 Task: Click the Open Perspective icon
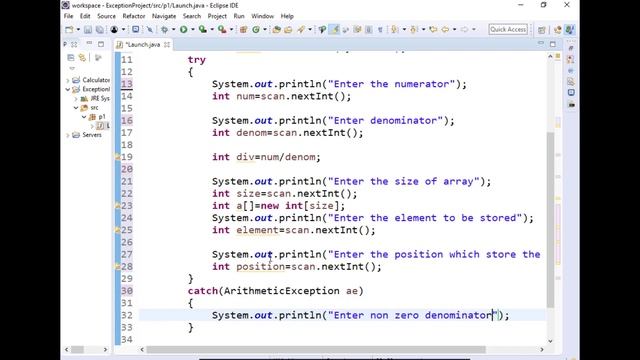point(542,30)
